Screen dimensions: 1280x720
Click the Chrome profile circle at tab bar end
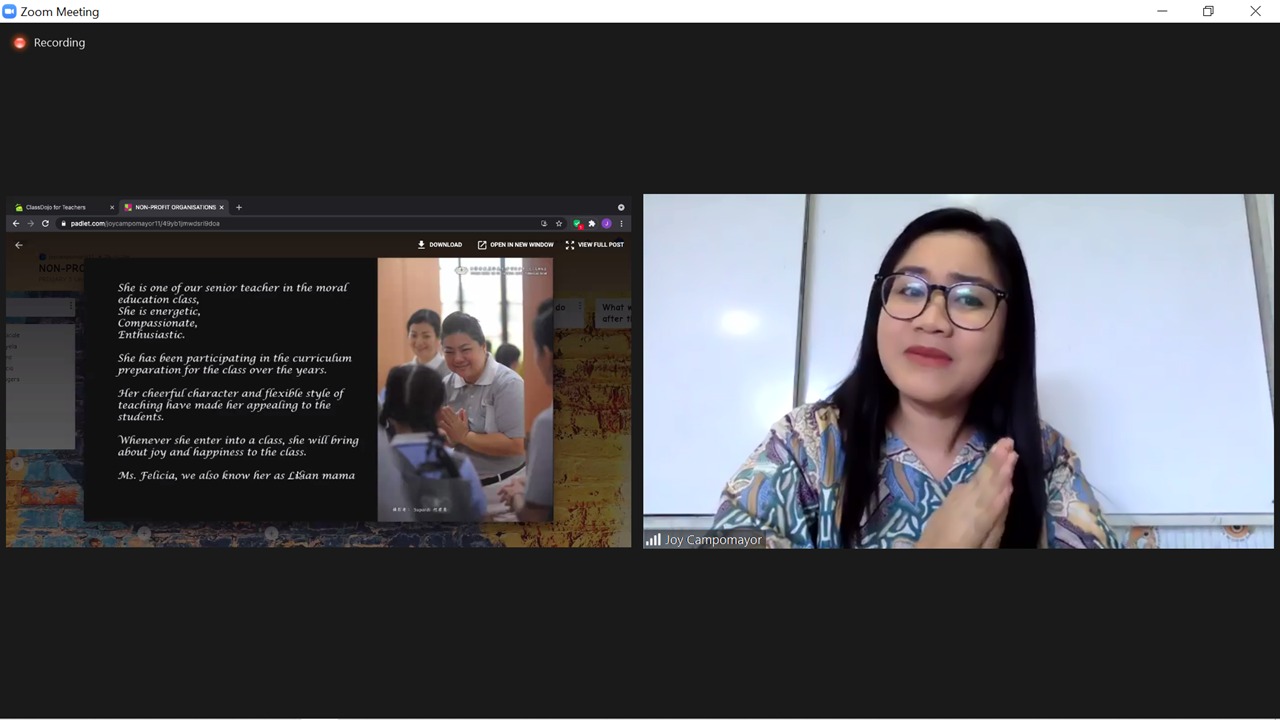tap(621, 207)
